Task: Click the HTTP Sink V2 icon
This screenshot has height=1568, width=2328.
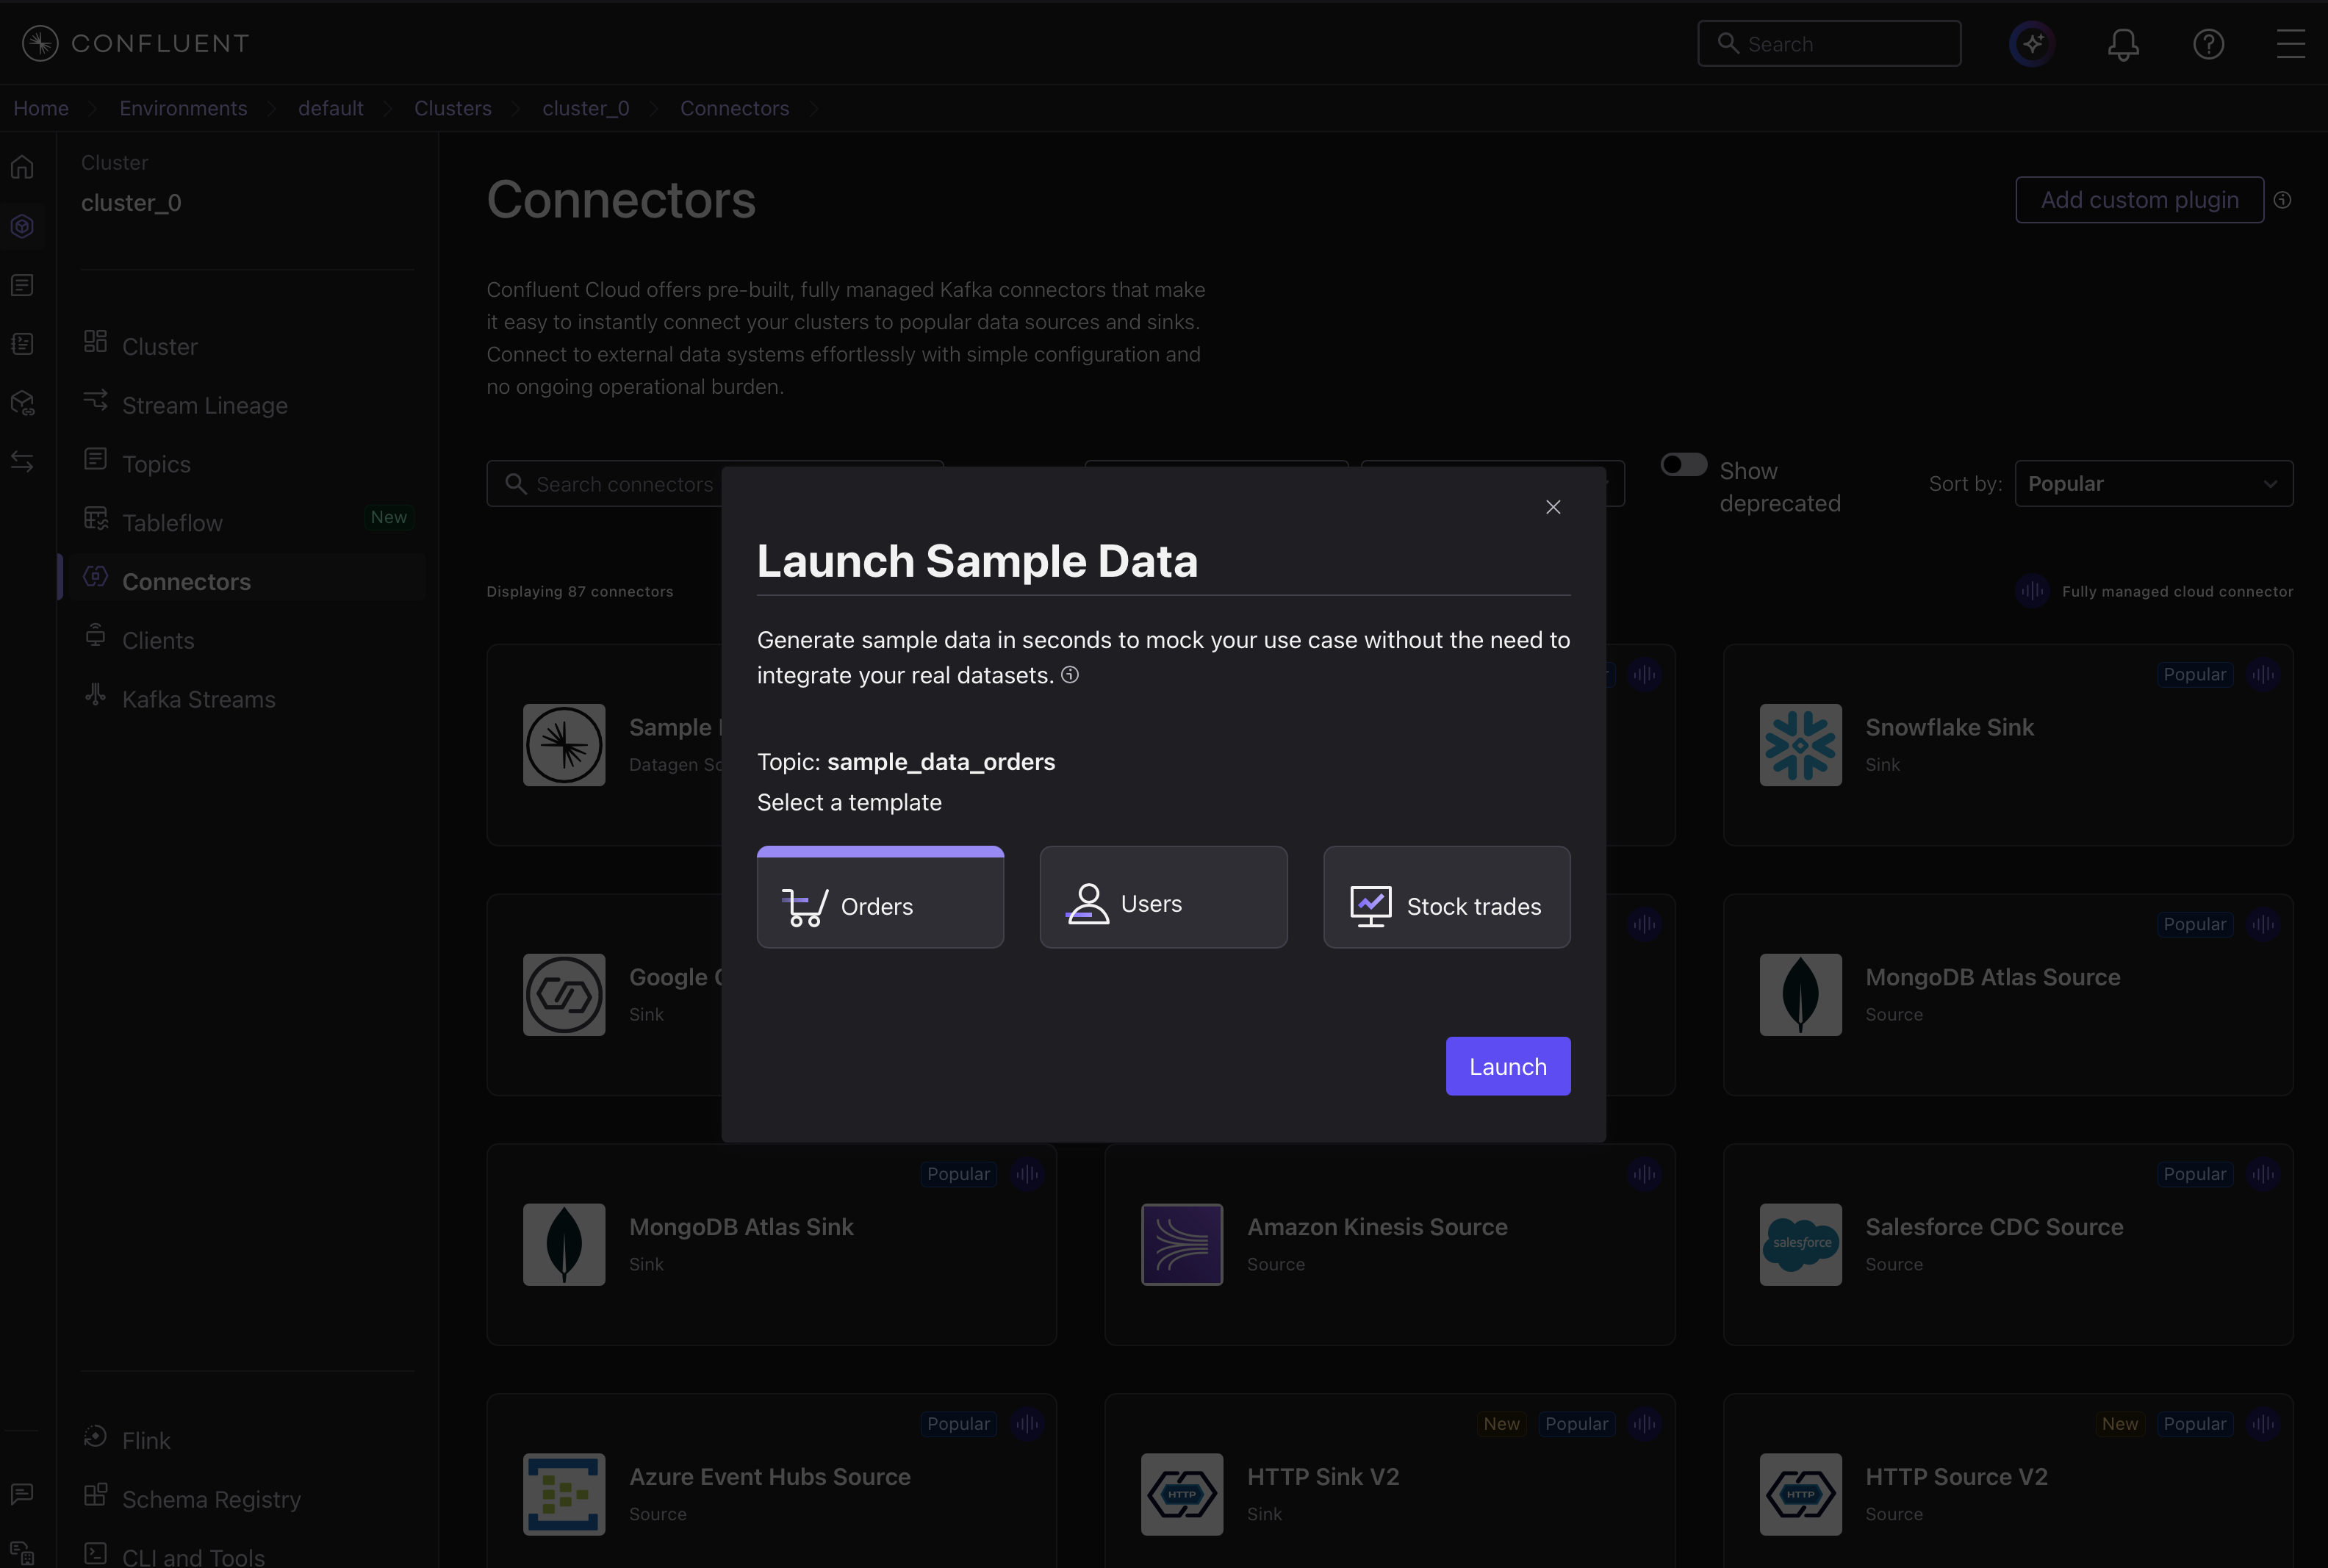Action: pyautogui.click(x=1182, y=1494)
